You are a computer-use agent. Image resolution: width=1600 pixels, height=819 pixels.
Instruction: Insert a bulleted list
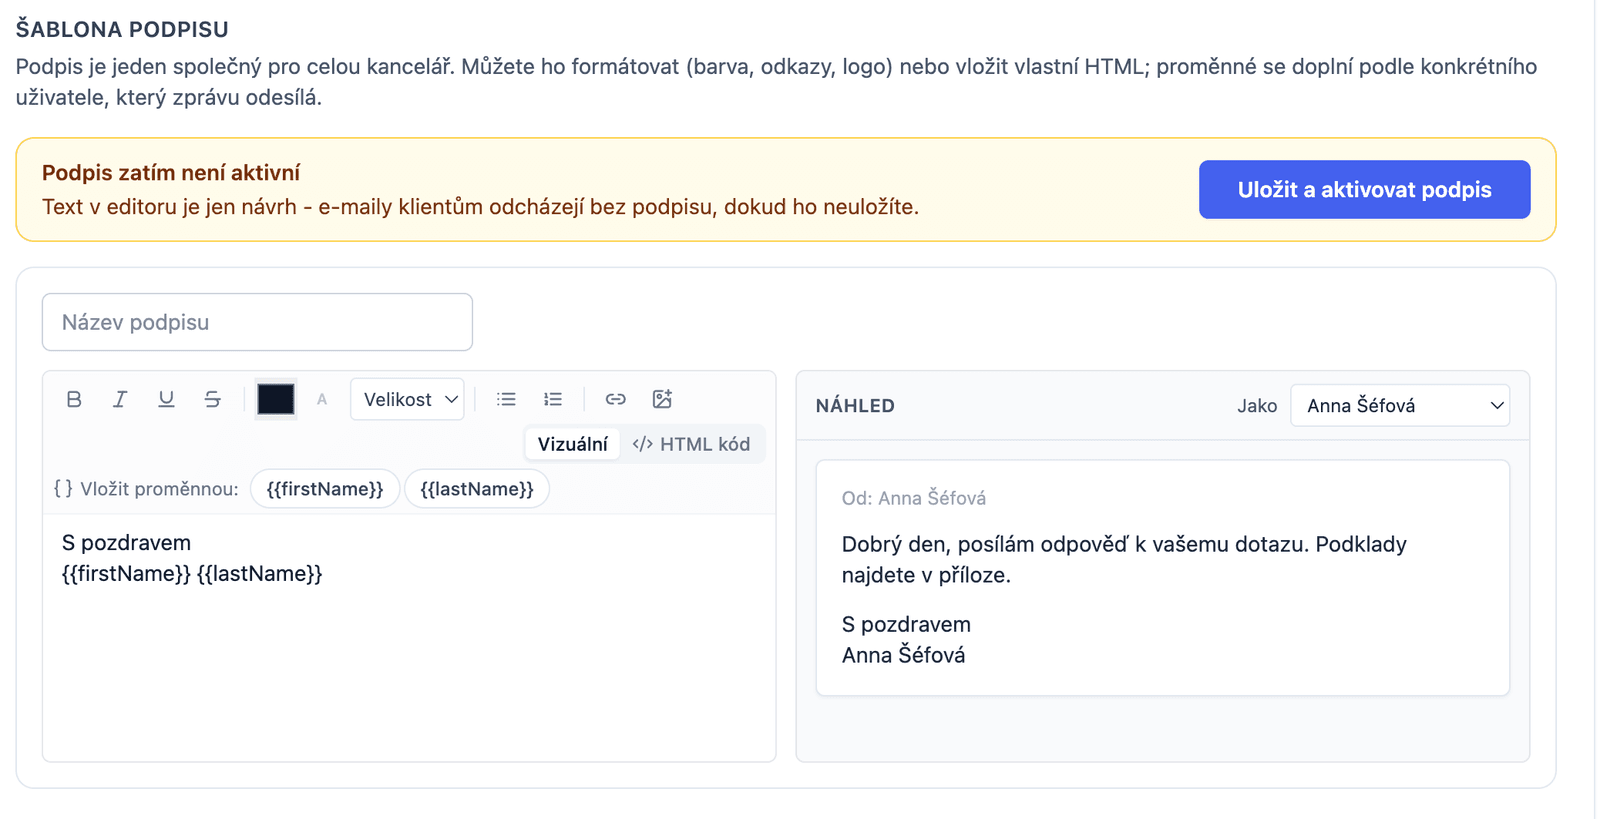506,399
